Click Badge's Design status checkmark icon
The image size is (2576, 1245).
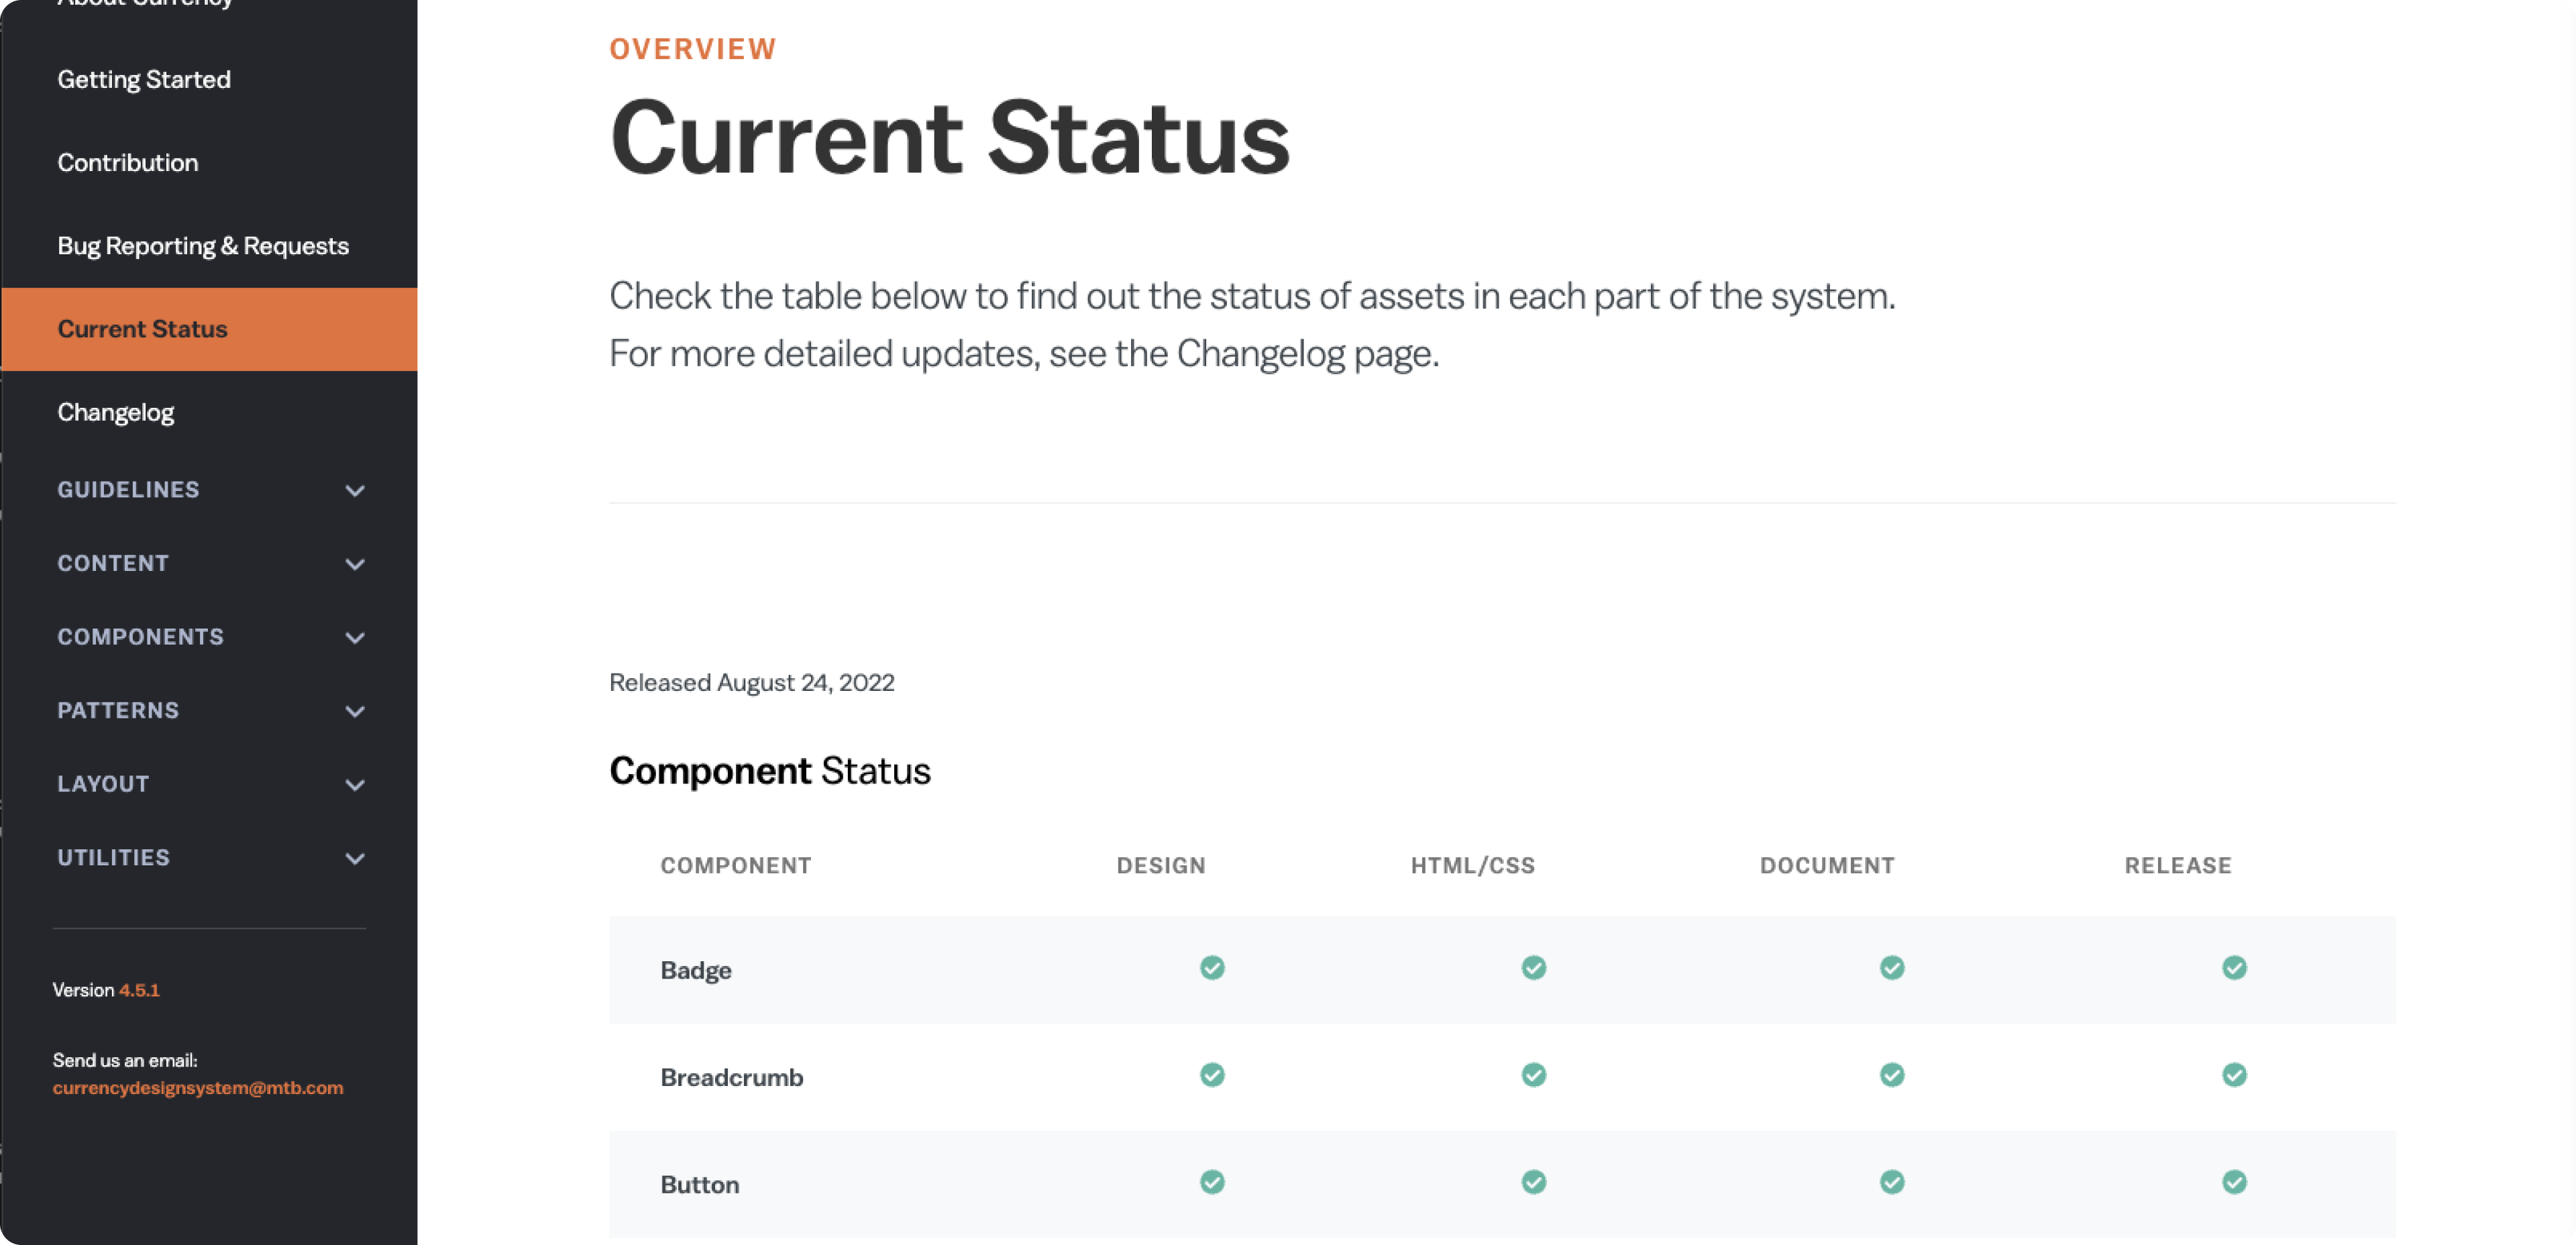click(1212, 968)
